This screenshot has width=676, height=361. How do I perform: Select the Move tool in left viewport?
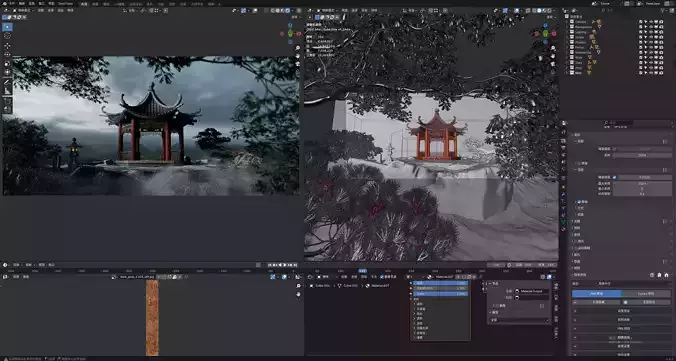[x=7, y=46]
